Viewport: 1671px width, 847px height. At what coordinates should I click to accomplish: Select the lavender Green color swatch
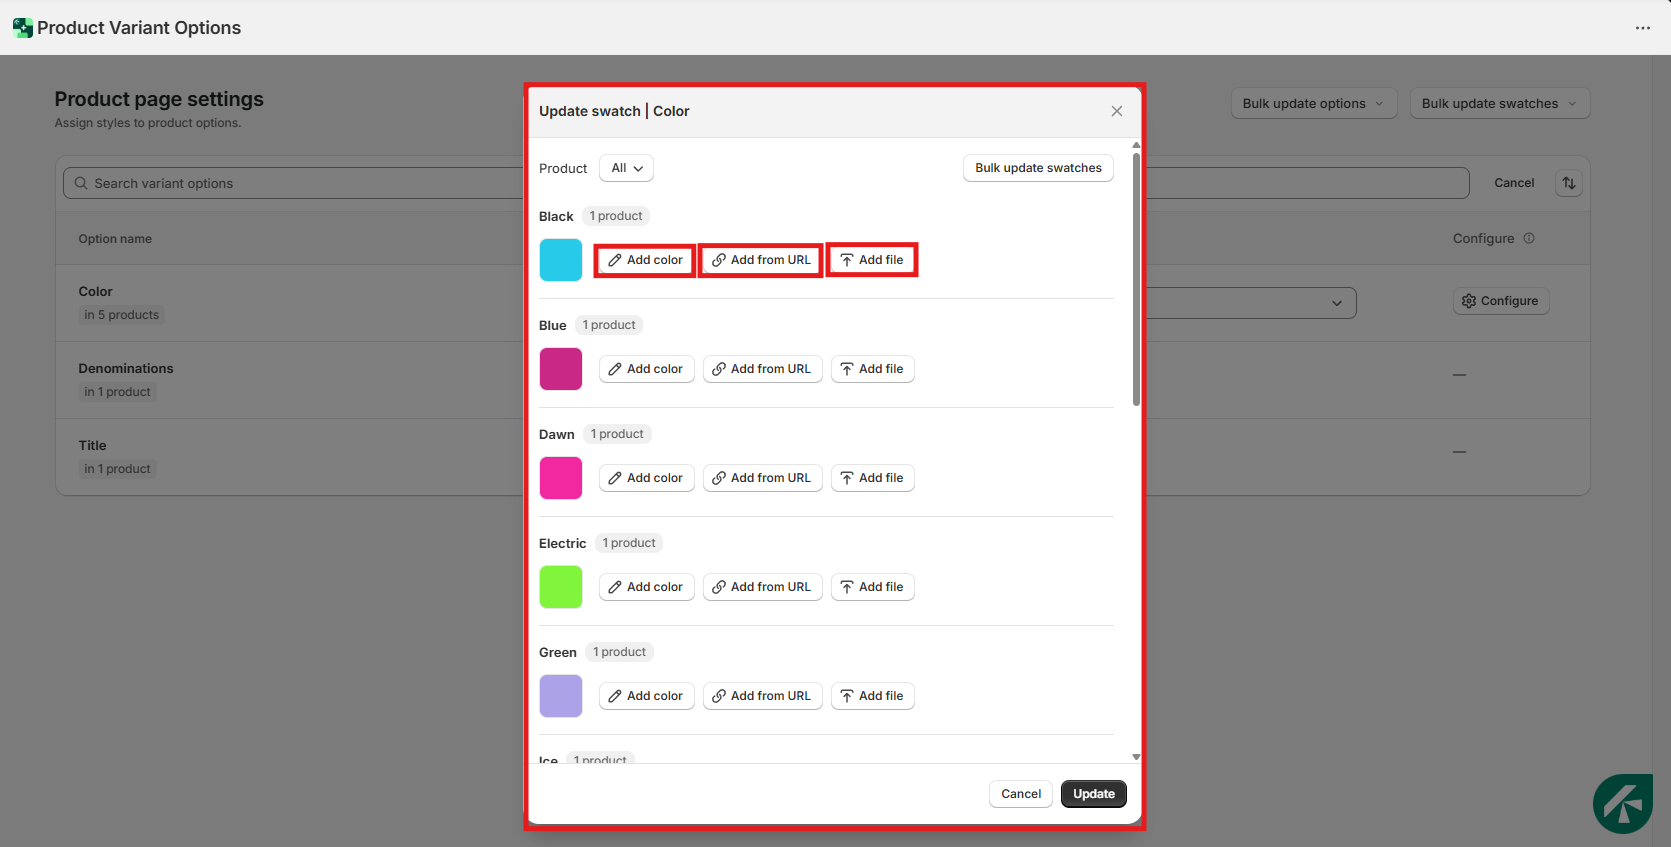click(560, 696)
